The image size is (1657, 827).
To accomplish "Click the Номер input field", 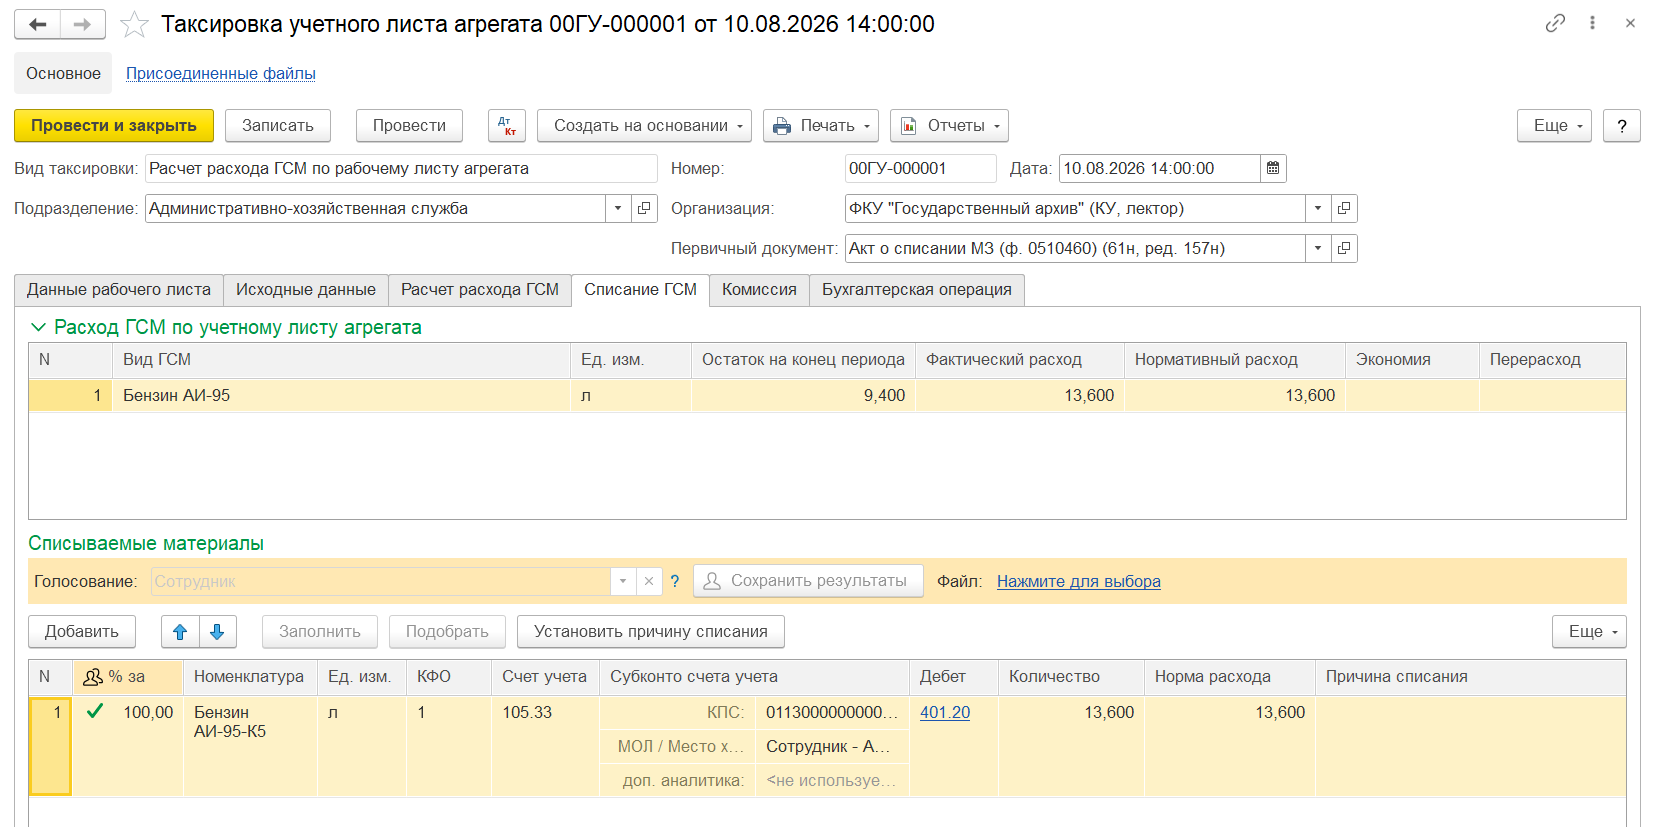I will (x=920, y=169).
